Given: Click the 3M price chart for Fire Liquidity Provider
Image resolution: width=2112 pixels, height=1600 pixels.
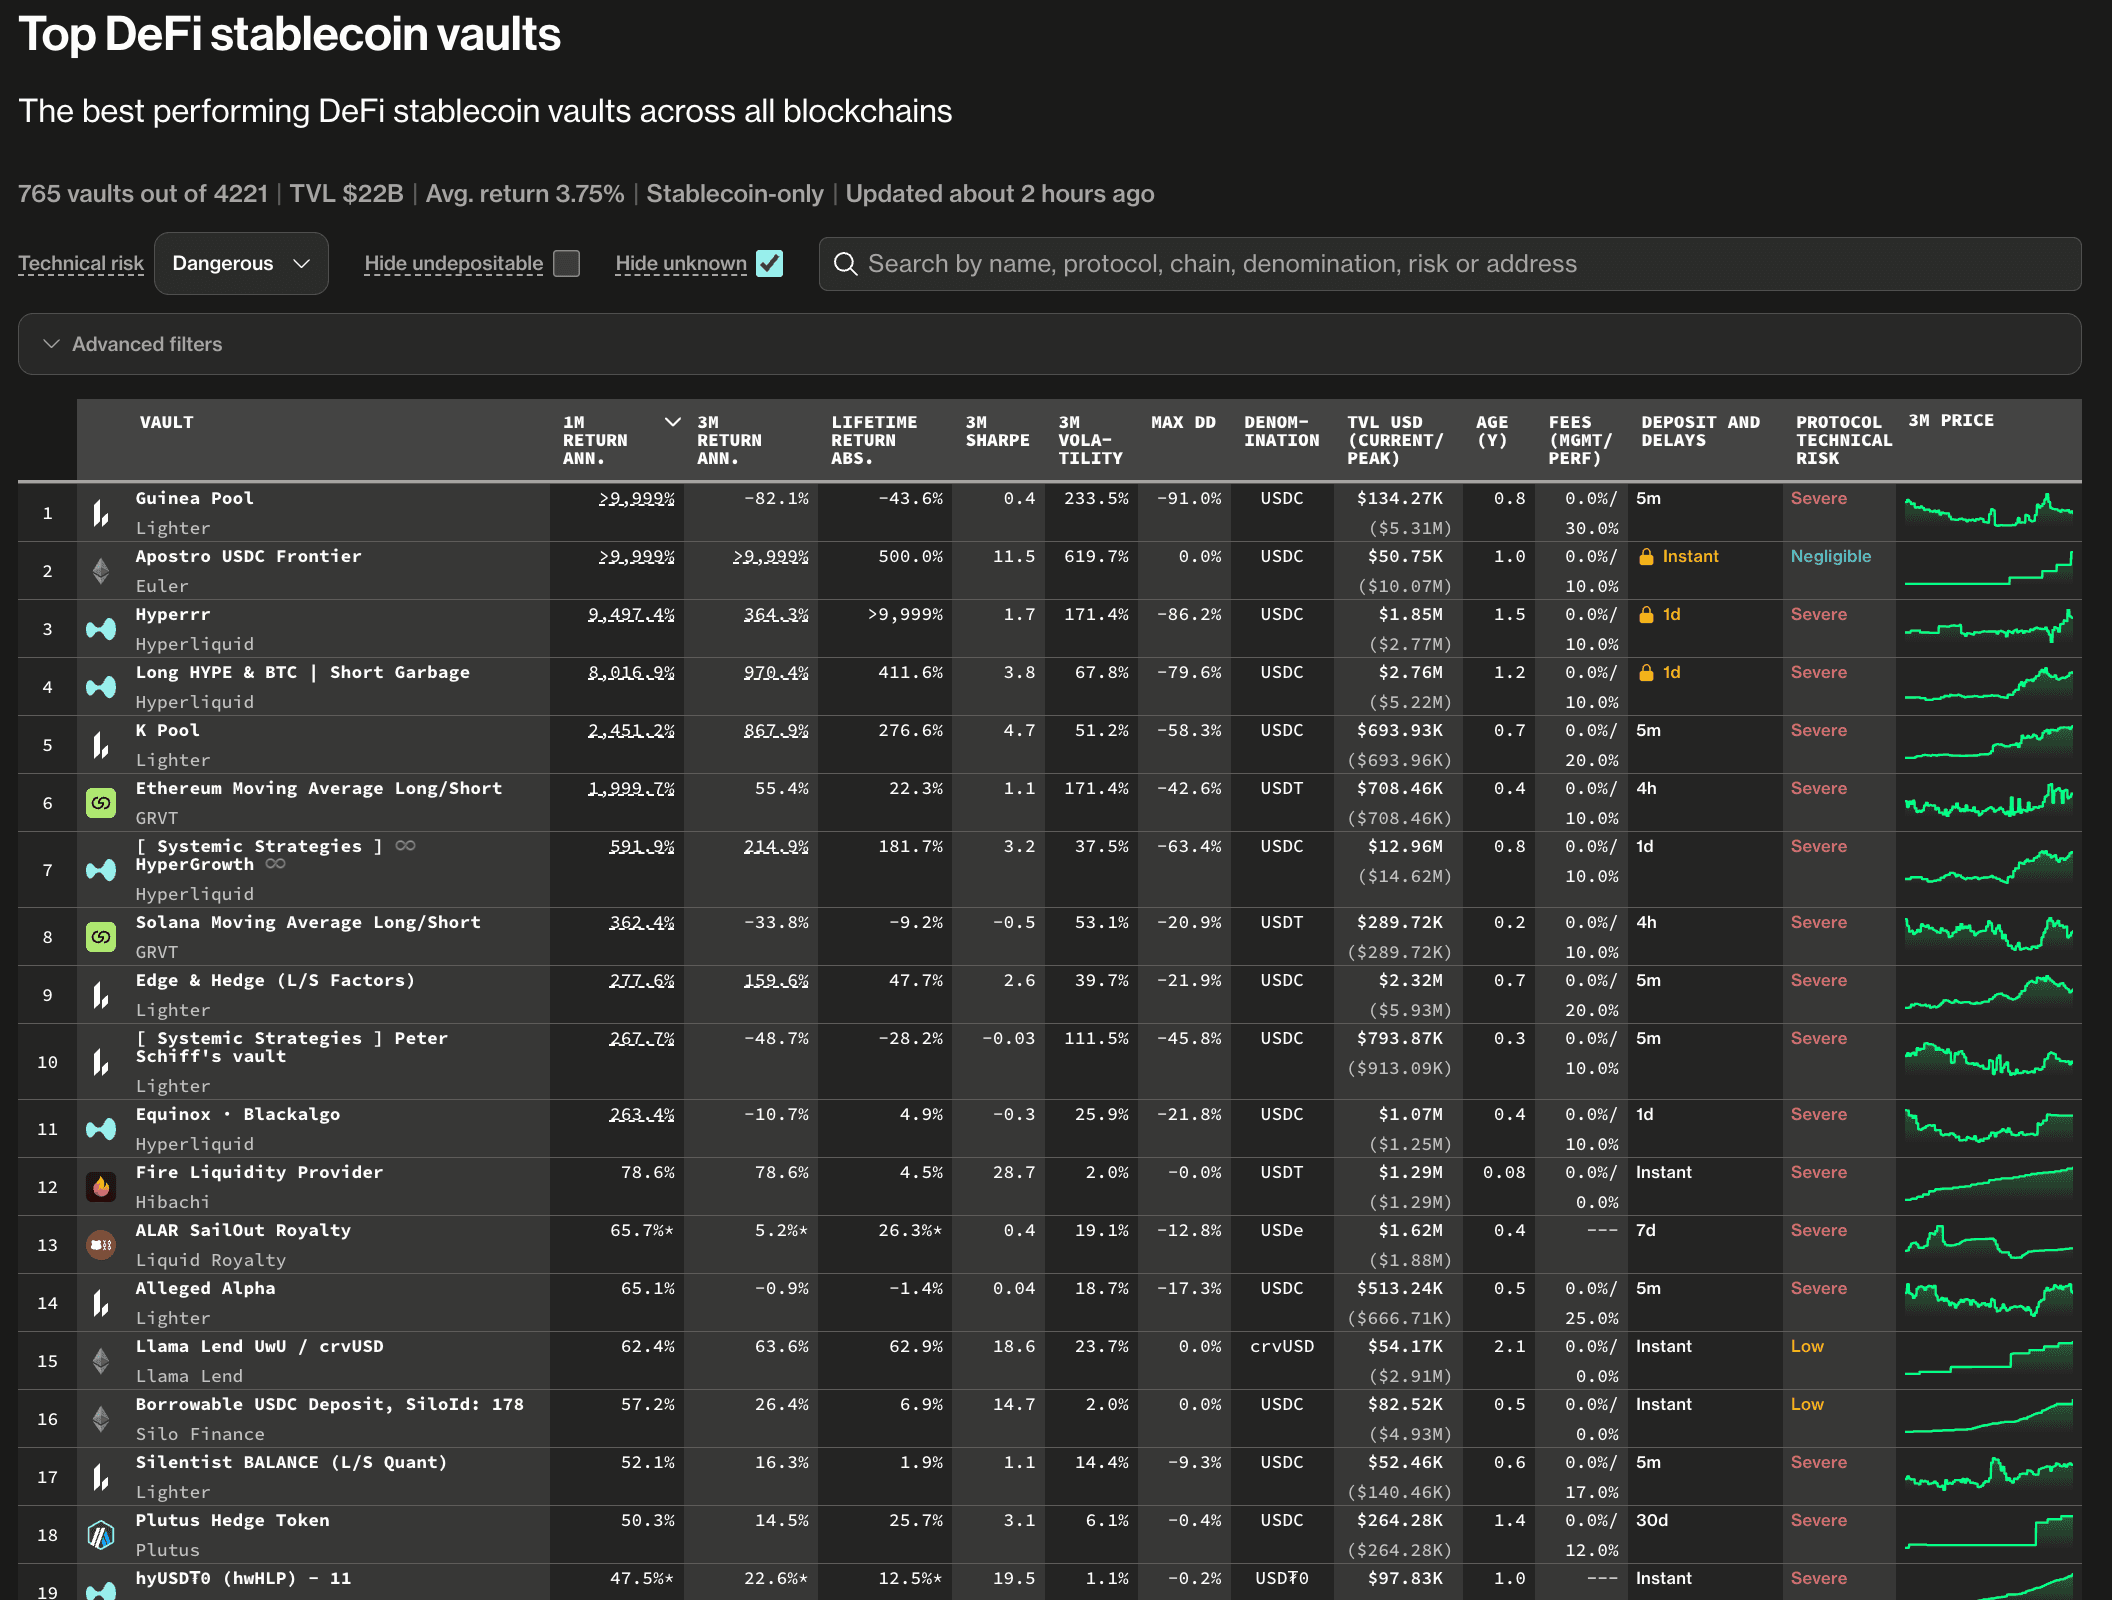Looking at the screenshot, I should [x=1988, y=1186].
